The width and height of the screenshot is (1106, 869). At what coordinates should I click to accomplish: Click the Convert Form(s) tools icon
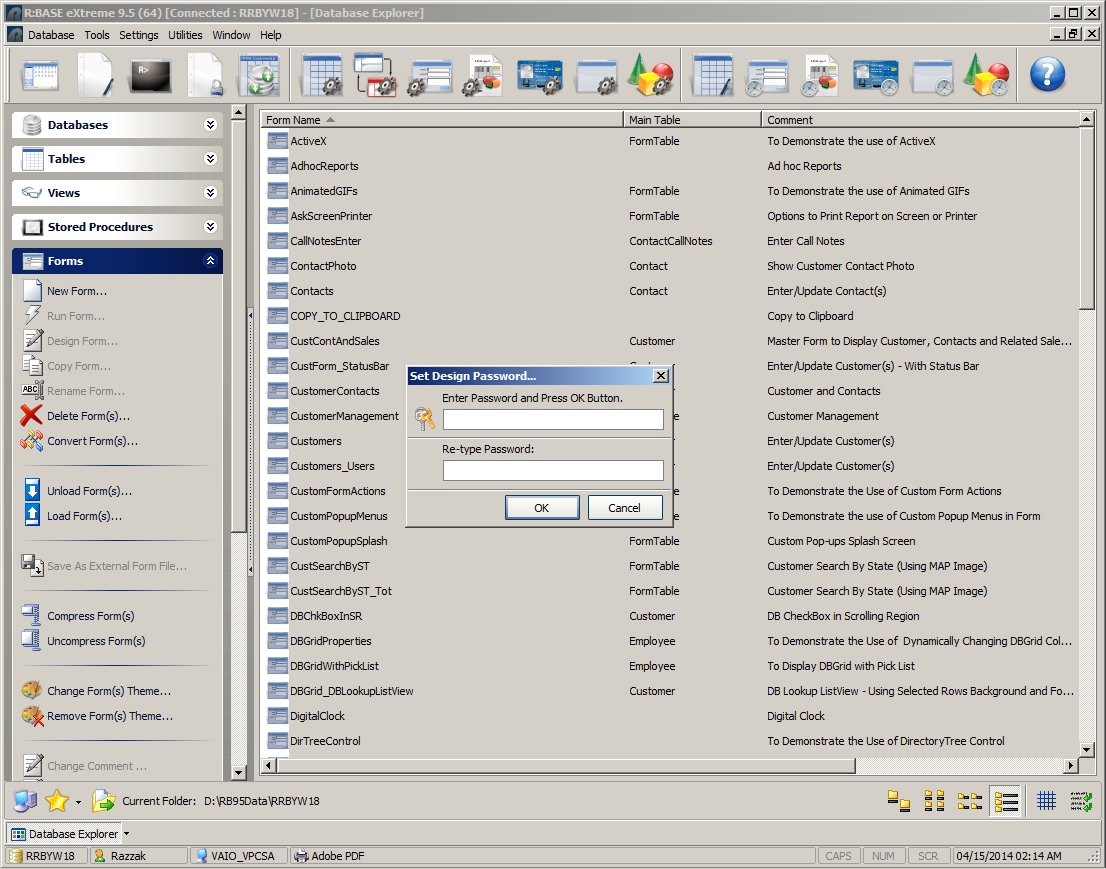pos(31,441)
